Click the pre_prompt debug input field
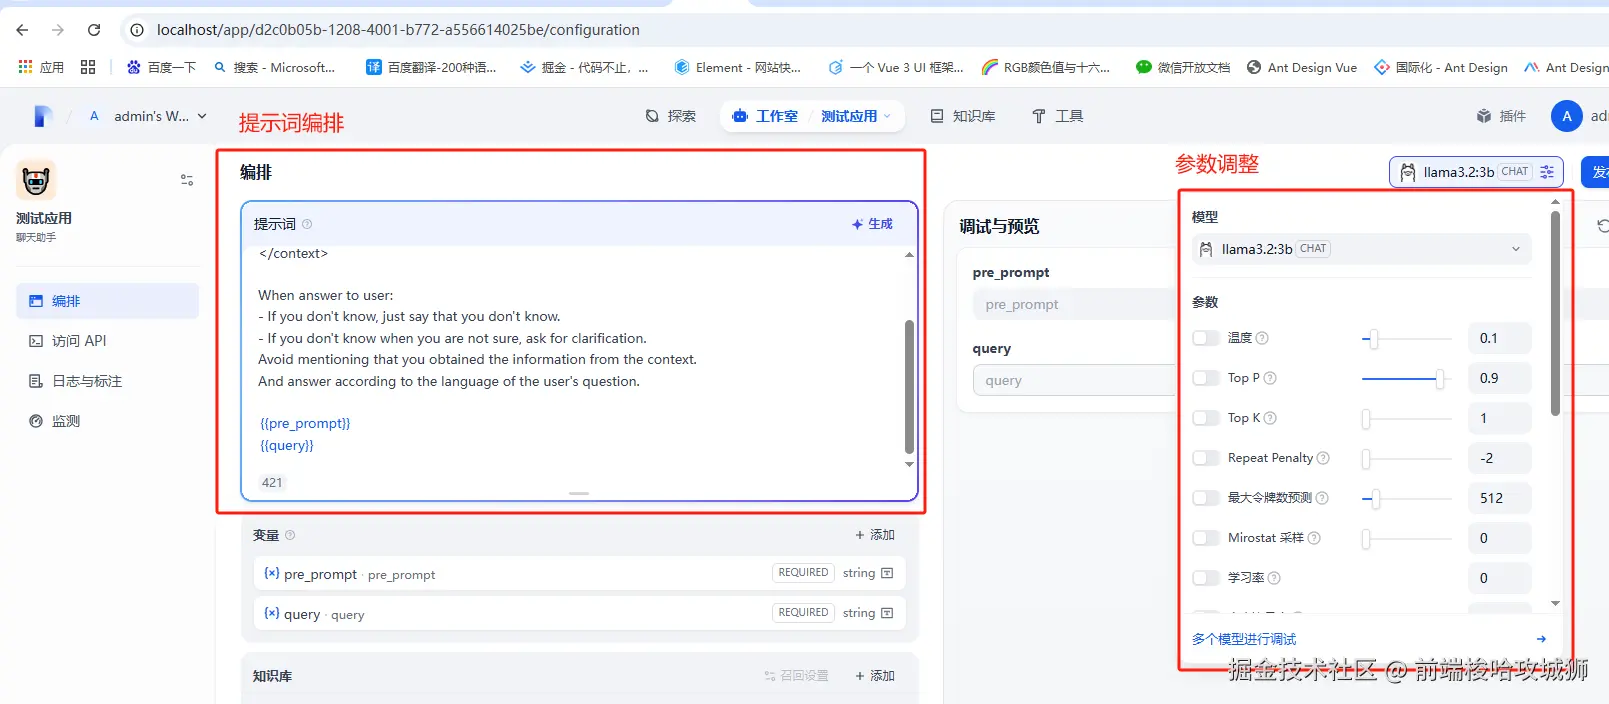 tap(1073, 304)
